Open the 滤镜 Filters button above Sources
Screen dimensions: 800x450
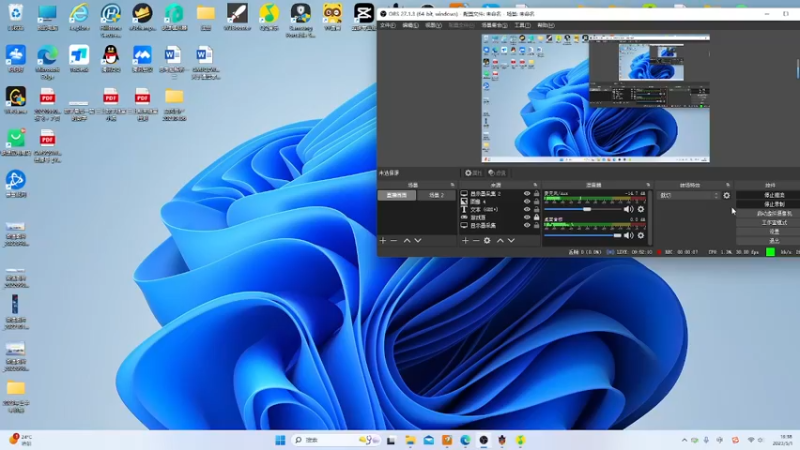click(496, 173)
